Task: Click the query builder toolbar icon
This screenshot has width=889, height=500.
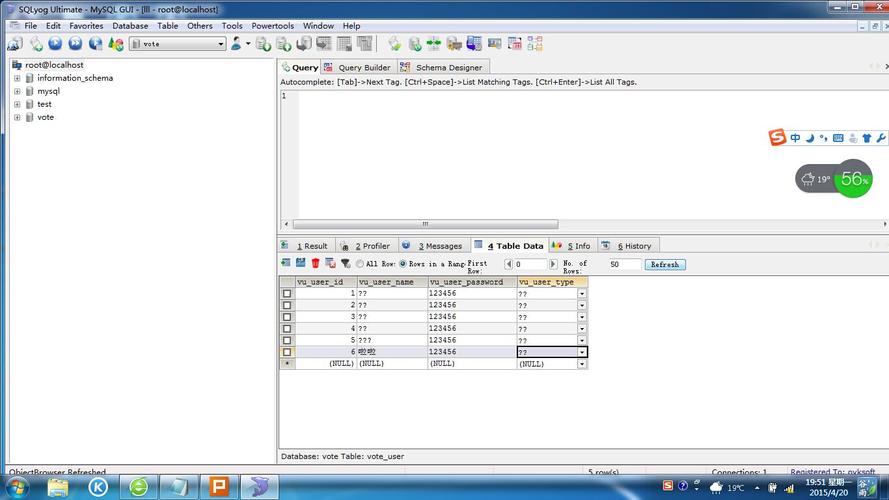Action: [515, 44]
